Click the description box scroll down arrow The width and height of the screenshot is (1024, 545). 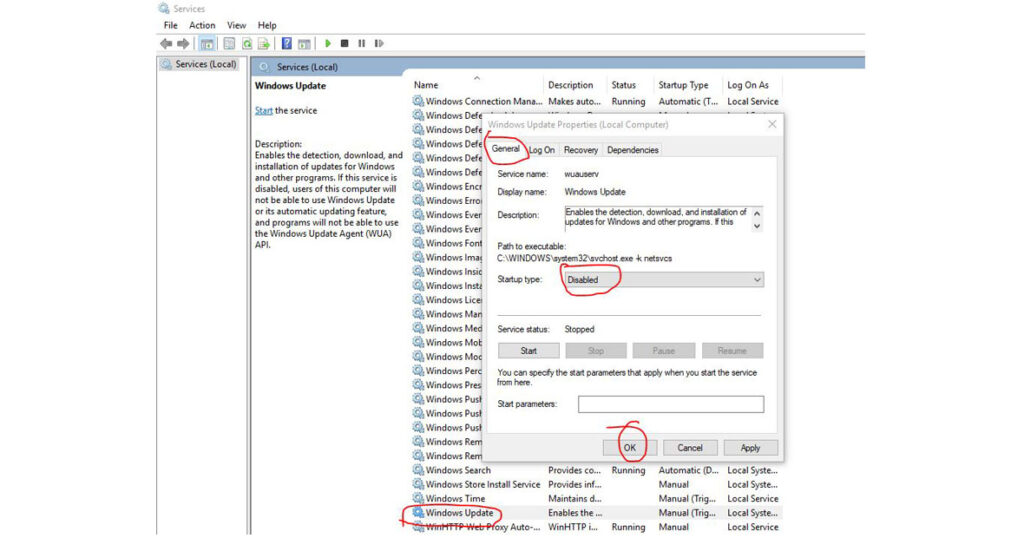[x=757, y=226]
